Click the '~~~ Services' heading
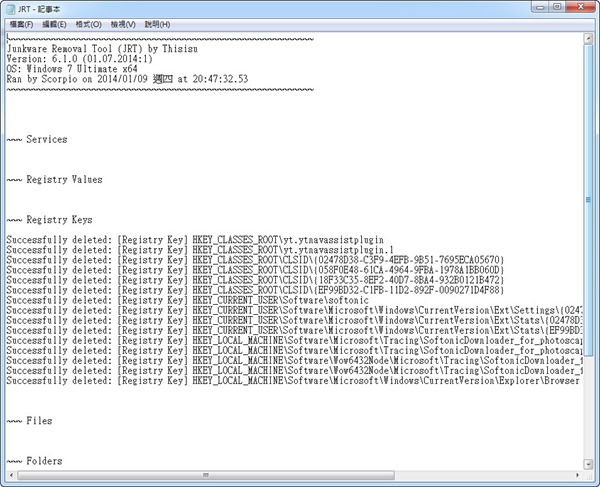This screenshot has height=487, width=600. (x=37, y=139)
